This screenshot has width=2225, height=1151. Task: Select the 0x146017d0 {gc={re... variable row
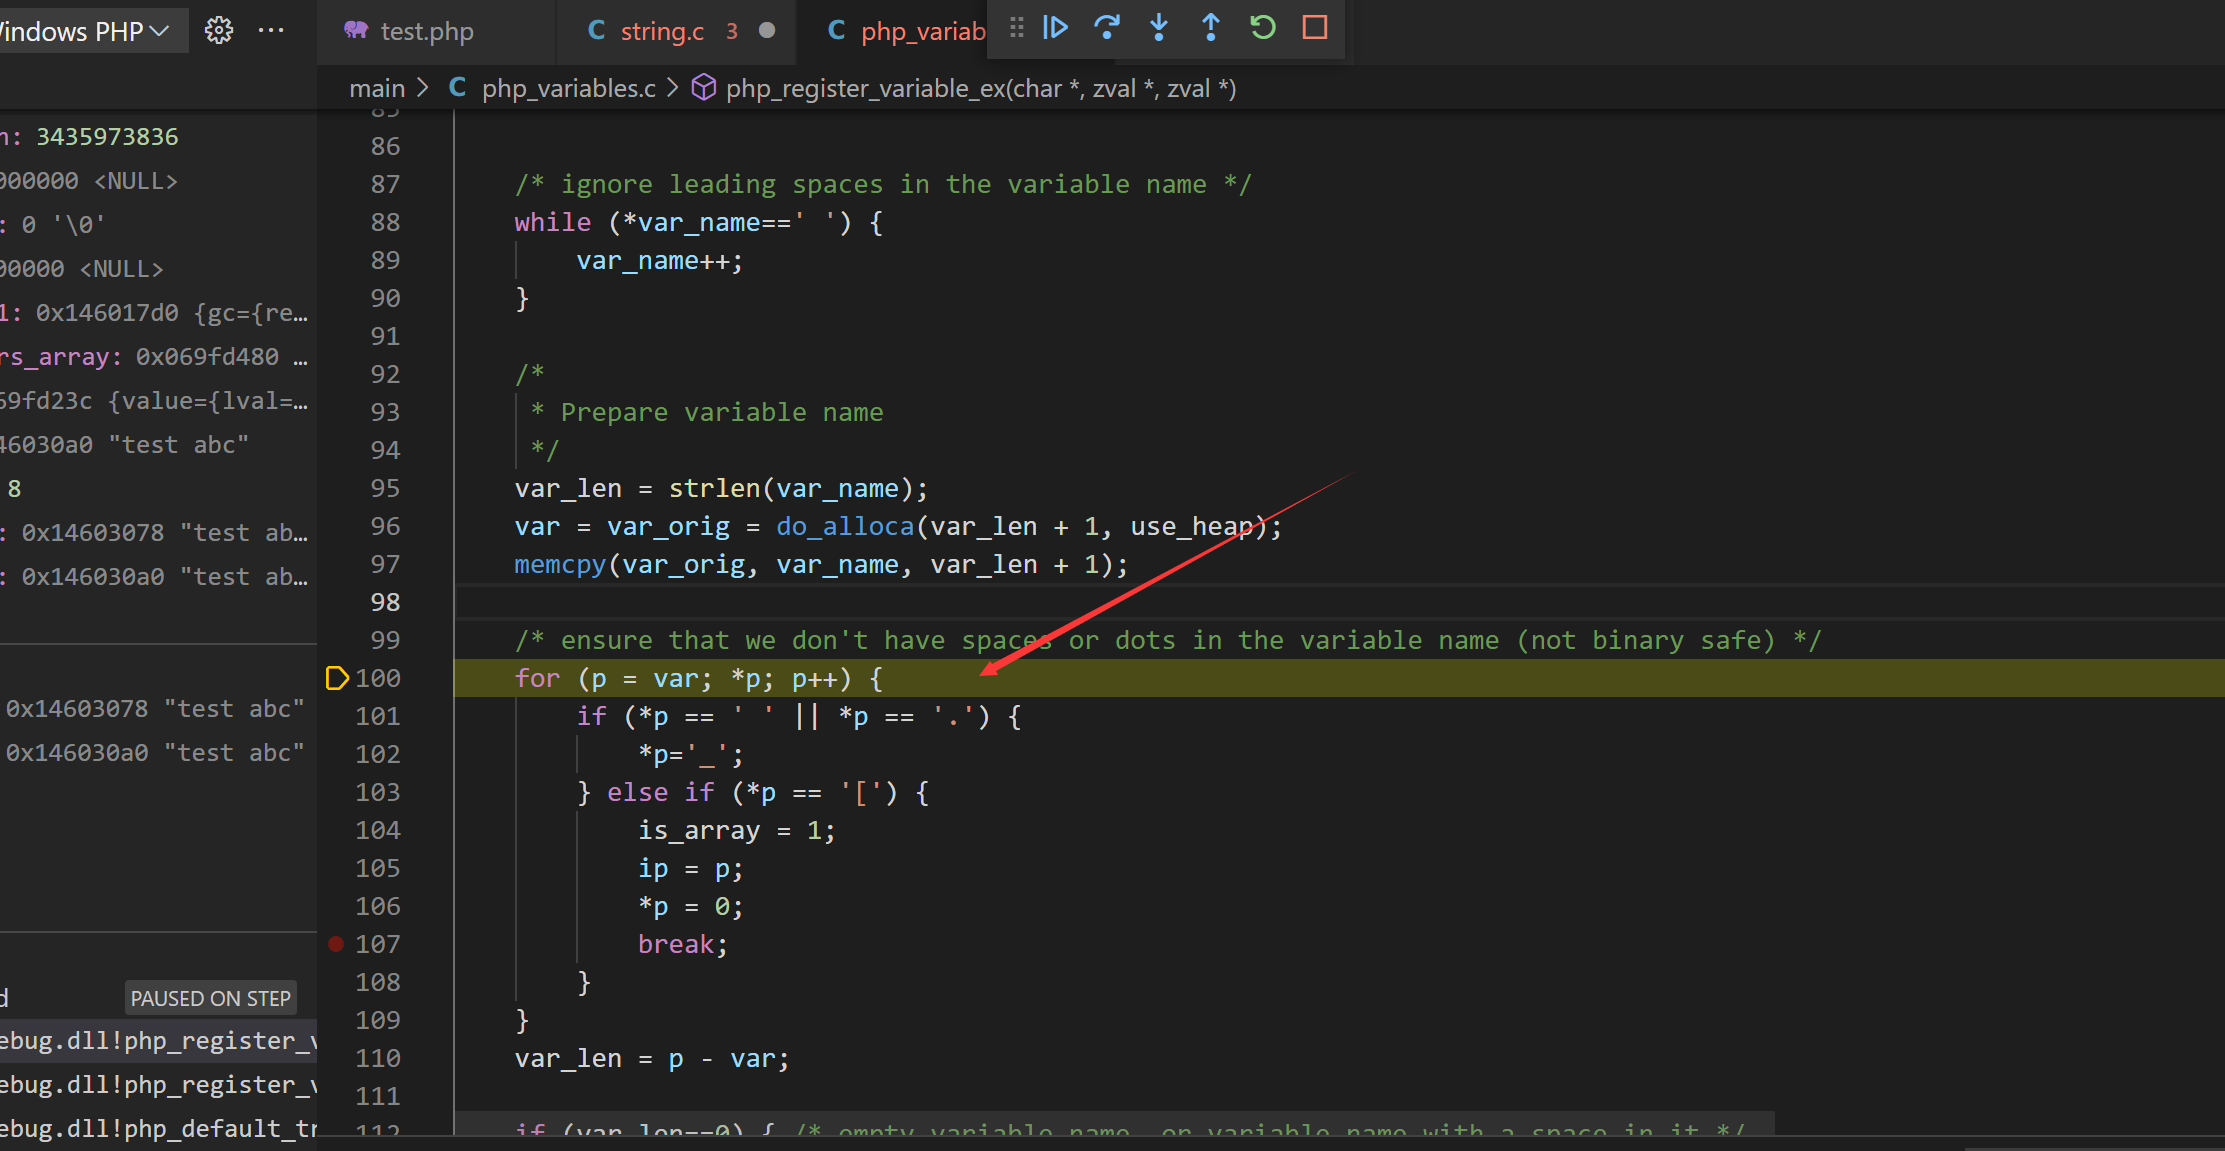tap(158, 313)
